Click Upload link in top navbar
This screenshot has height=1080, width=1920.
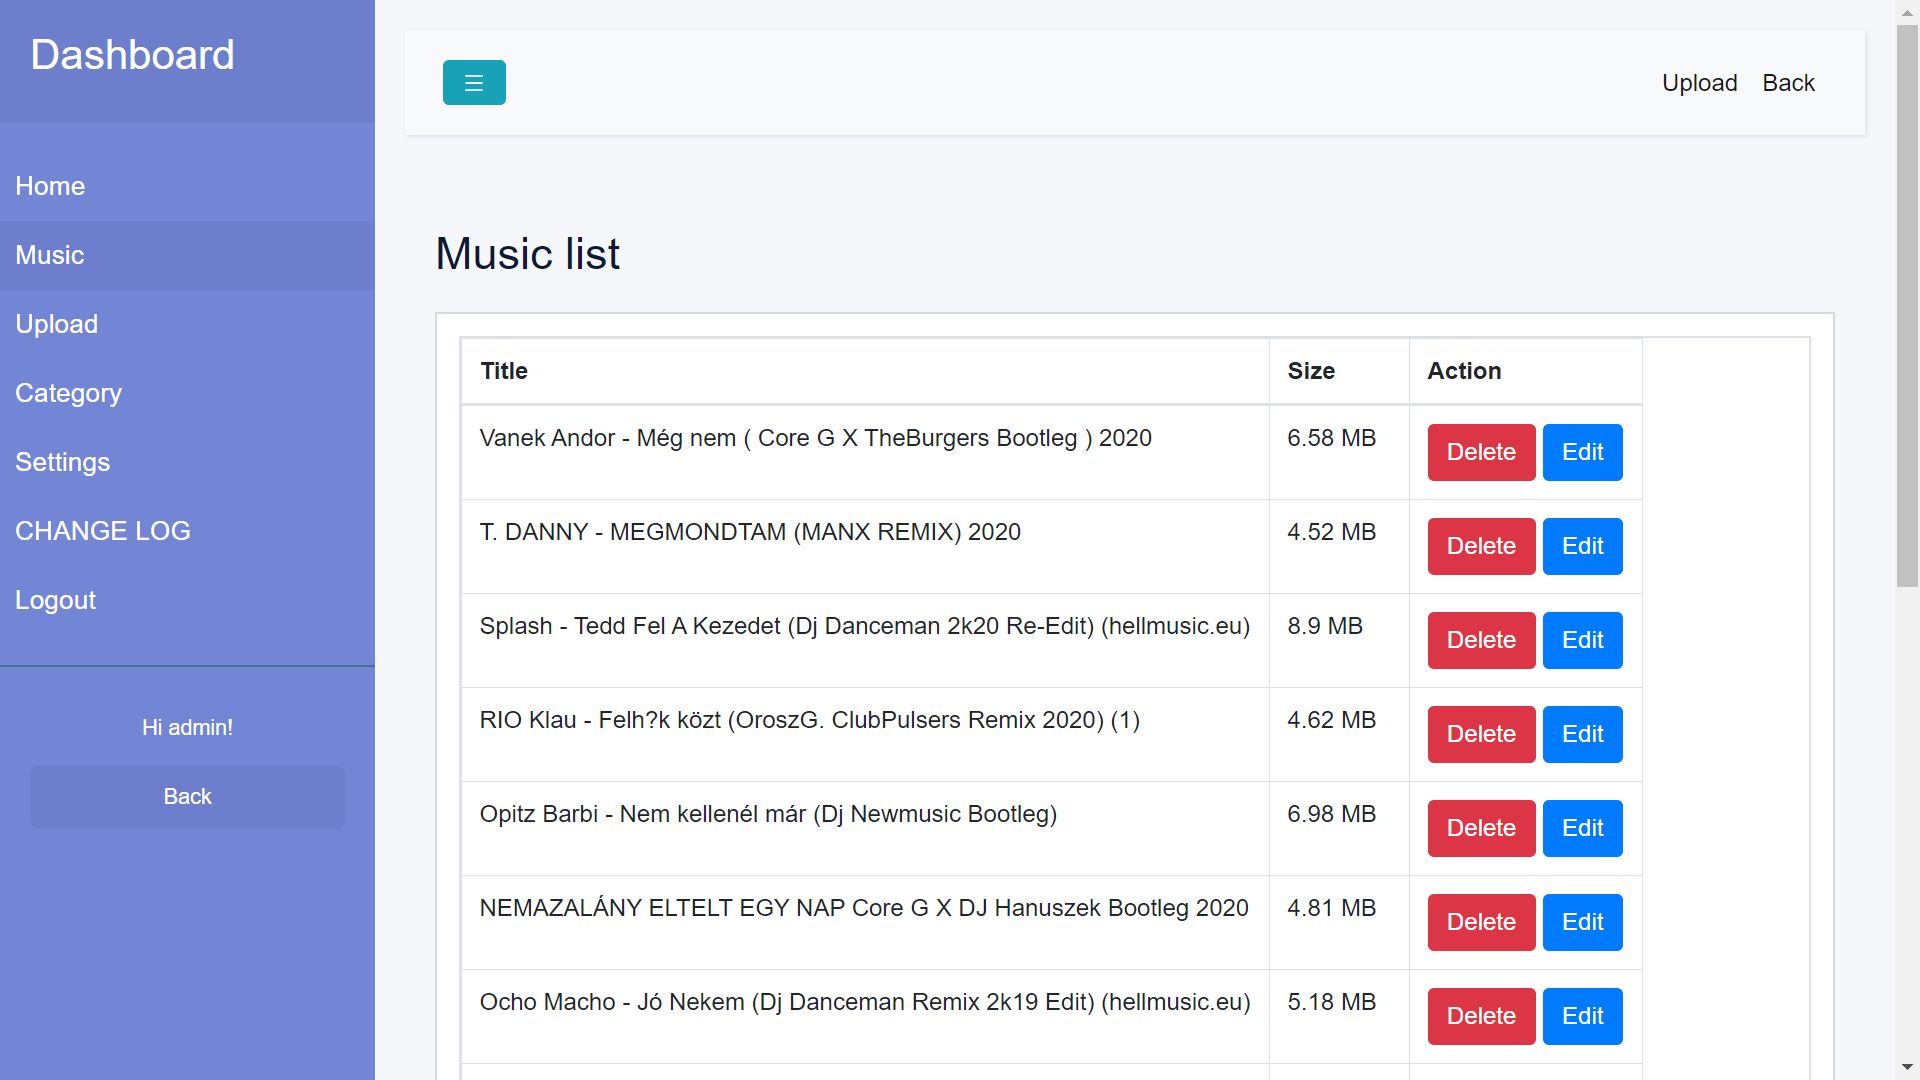[x=1699, y=83]
